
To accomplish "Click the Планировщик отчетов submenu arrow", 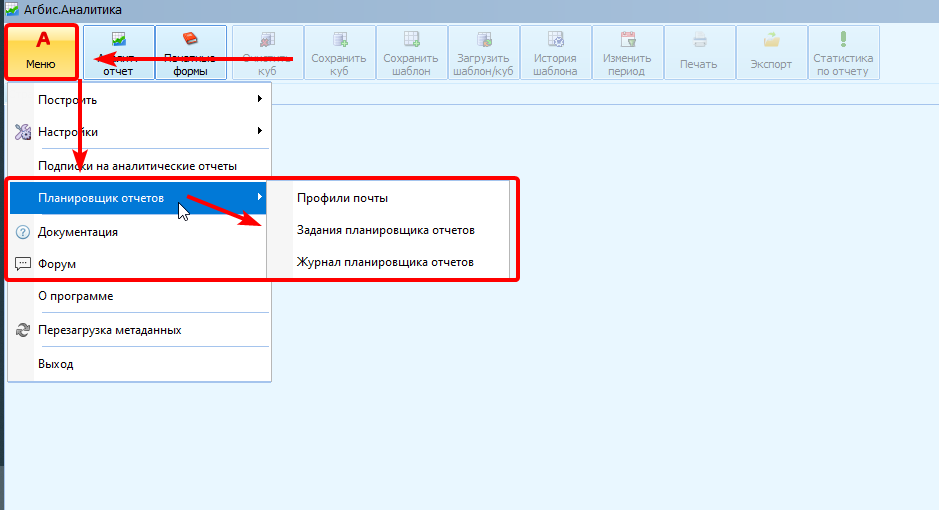I will click(259, 196).
